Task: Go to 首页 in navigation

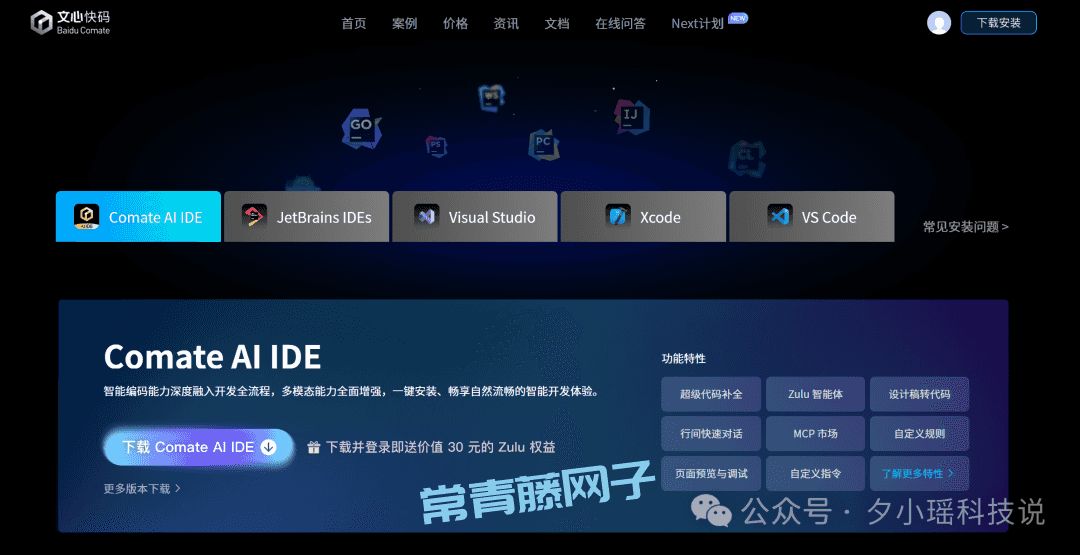Action: coord(354,23)
